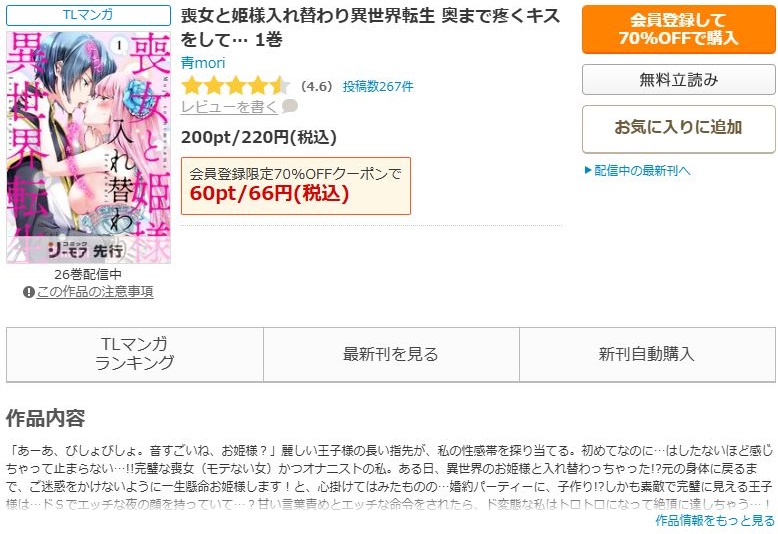
Task: Select the TLマンガランキング tab
Action: click(x=135, y=354)
